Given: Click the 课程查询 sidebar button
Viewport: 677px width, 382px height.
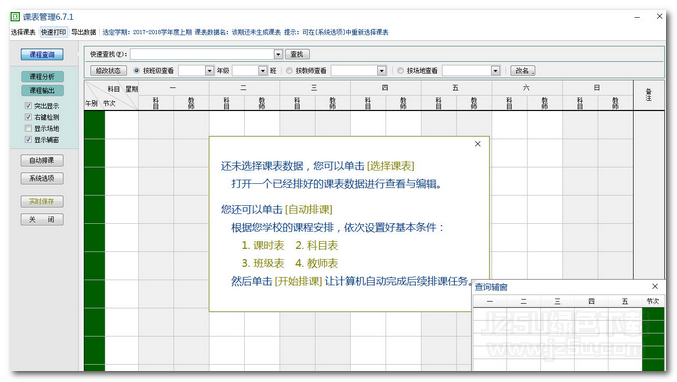Looking at the screenshot, I should click(x=42, y=54).
